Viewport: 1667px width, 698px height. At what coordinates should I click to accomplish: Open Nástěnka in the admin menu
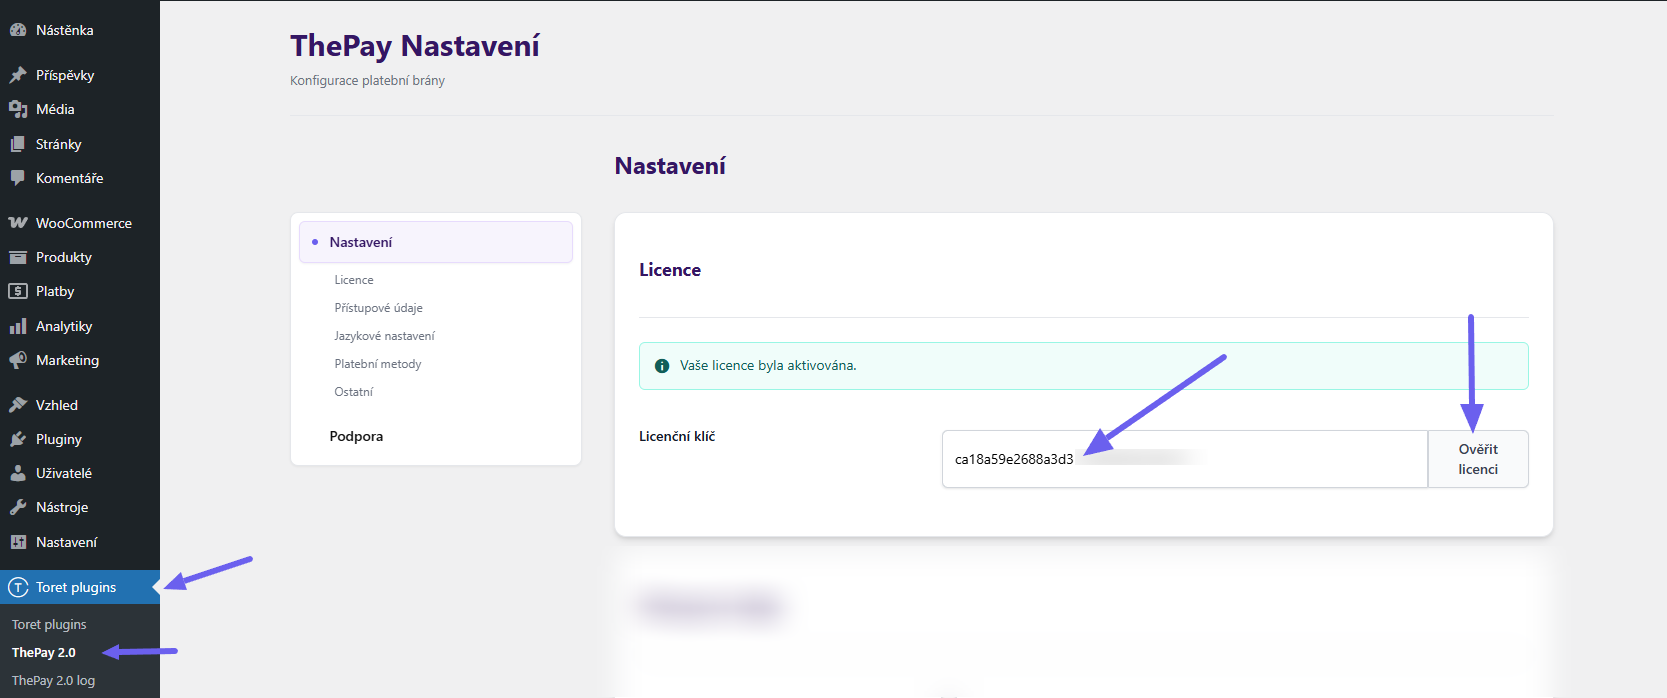[x=80, y=30]
